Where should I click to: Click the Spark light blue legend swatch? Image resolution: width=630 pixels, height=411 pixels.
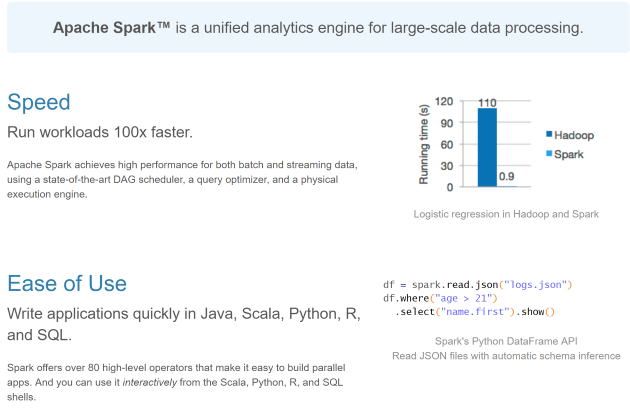(x=549, y=153)
